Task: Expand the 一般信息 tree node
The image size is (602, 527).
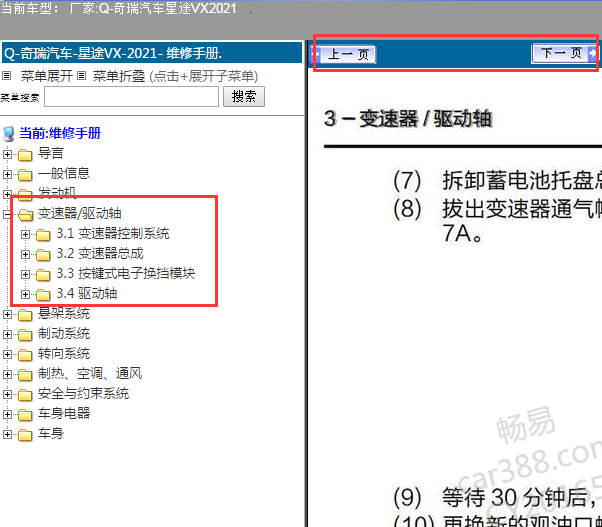Action: (7, 174)
